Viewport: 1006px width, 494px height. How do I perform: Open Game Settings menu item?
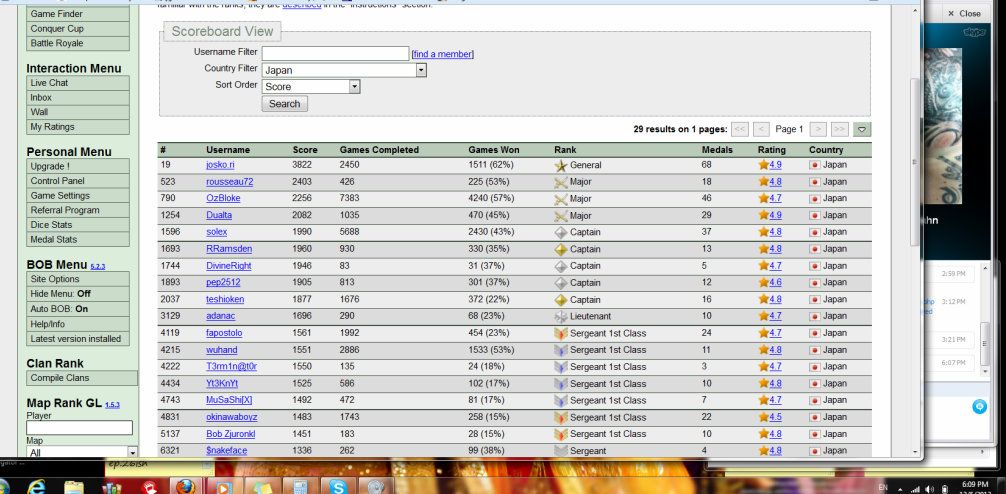point(78,196)
